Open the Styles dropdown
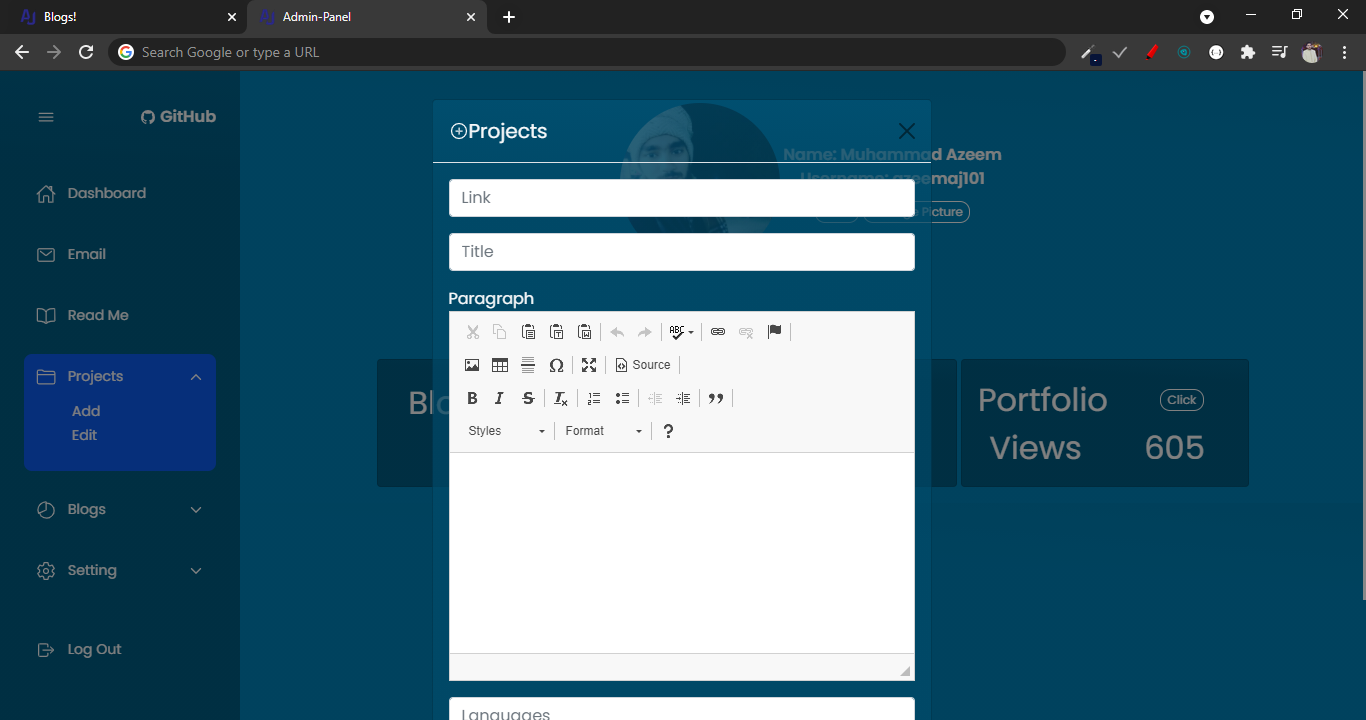Screen dimensions: 1366x720 pos(506,431)
